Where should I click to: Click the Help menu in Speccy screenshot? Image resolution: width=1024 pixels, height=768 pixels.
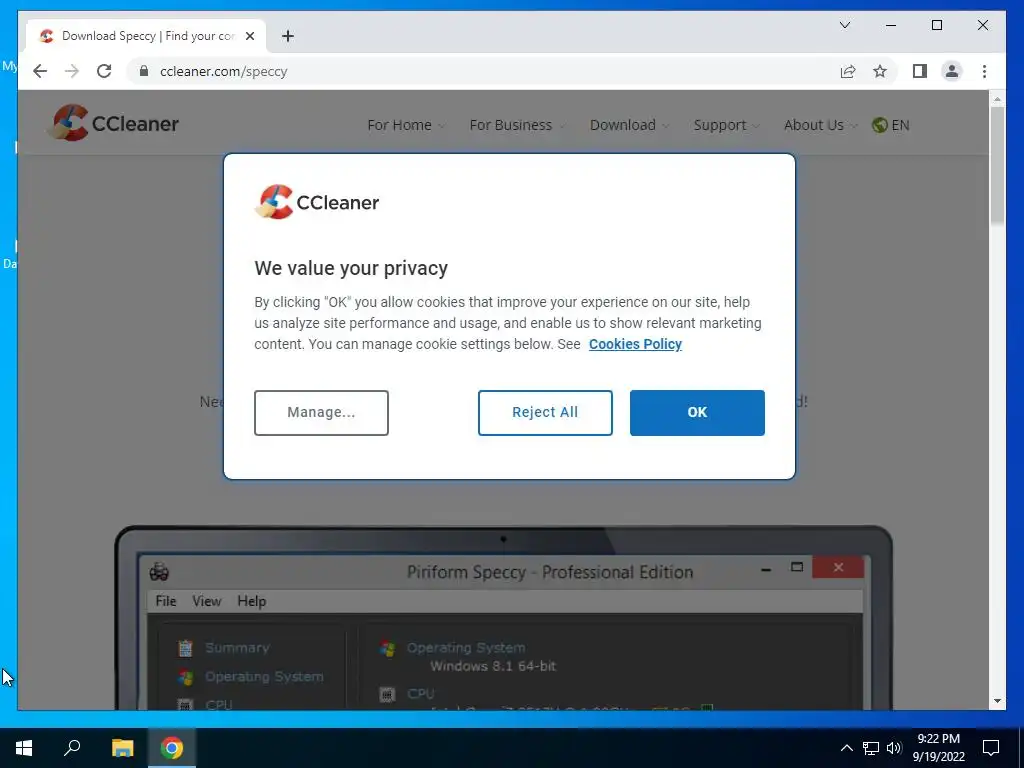251,601
